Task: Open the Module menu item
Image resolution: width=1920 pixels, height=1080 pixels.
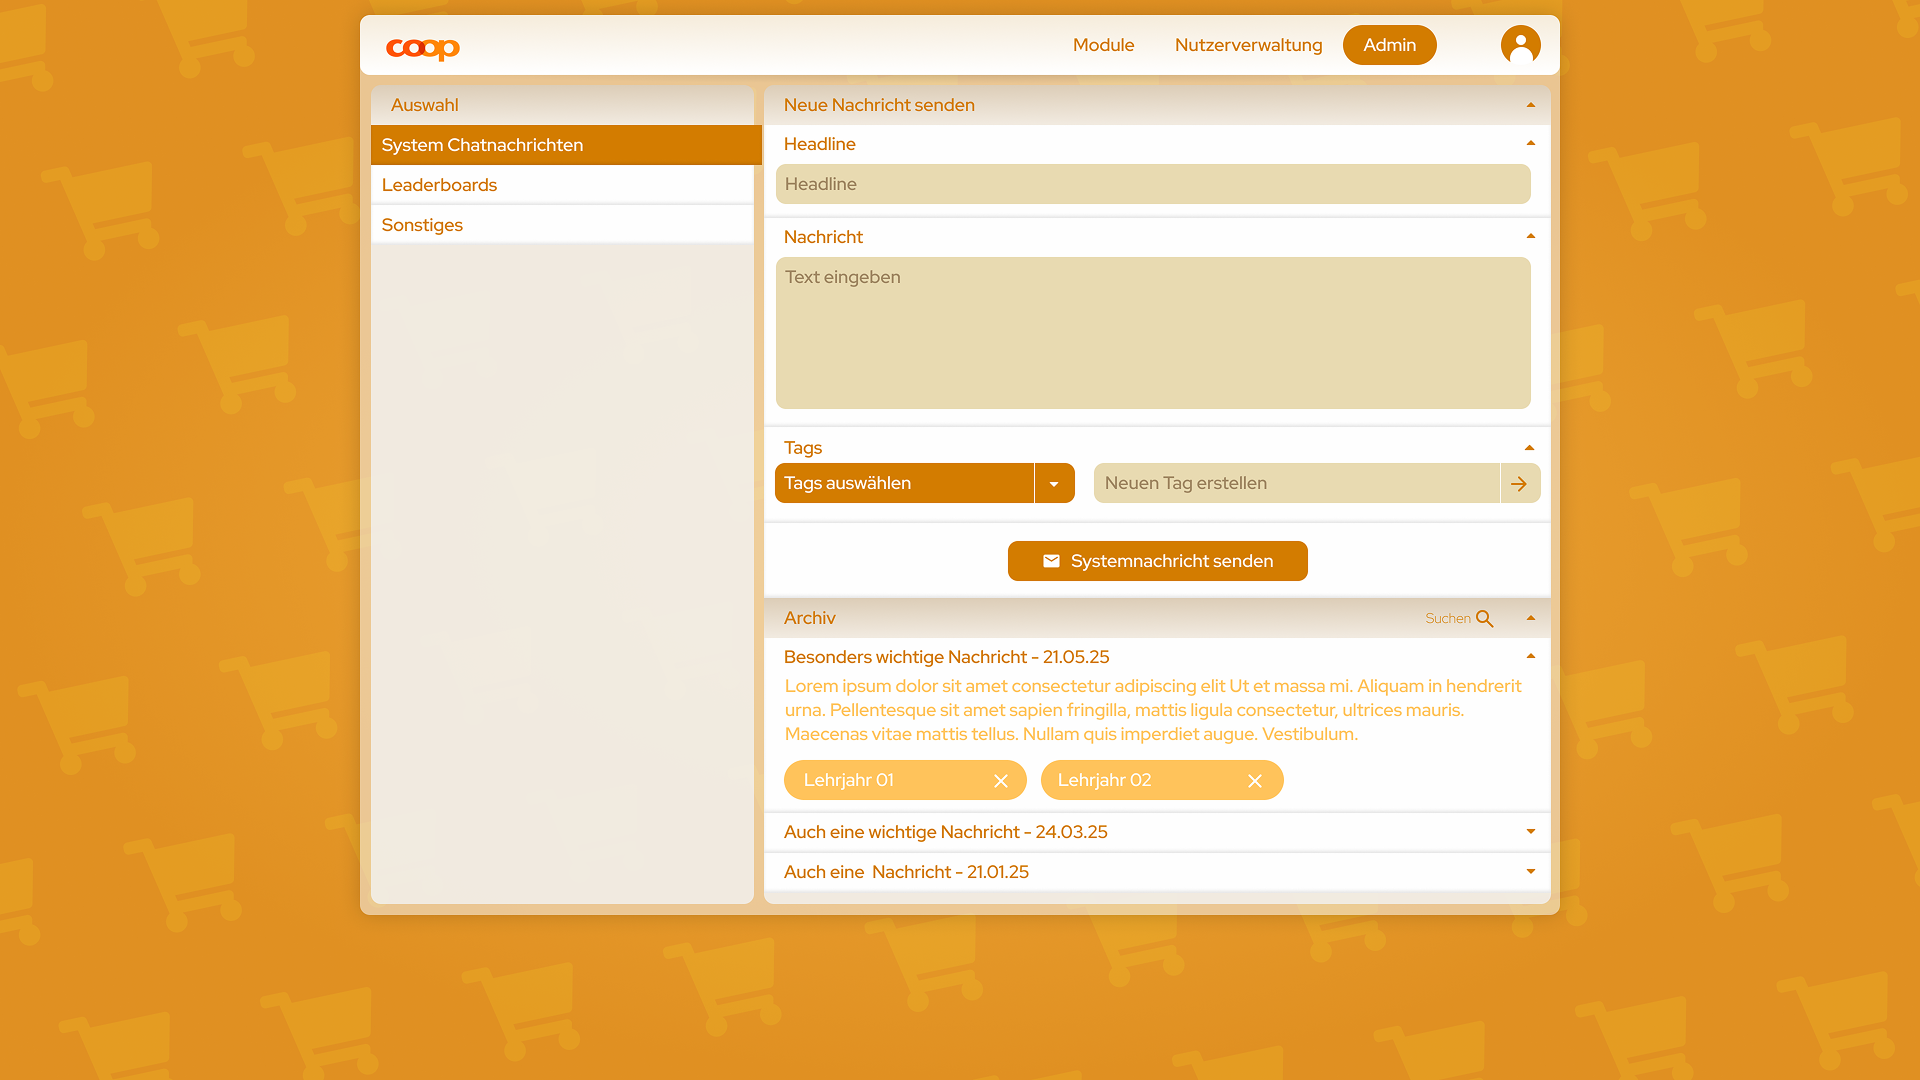Action: 1103,45
